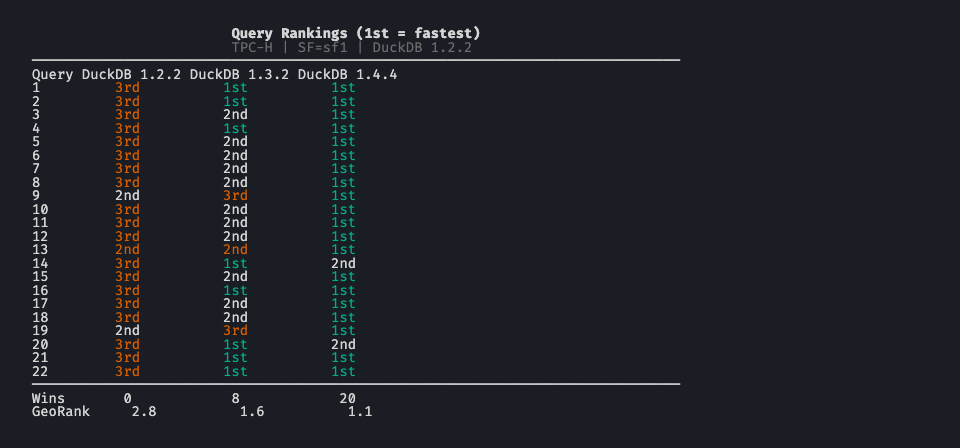Click query 7's '2nd' under DuckDB 1.3.2

tap(235, 169)
